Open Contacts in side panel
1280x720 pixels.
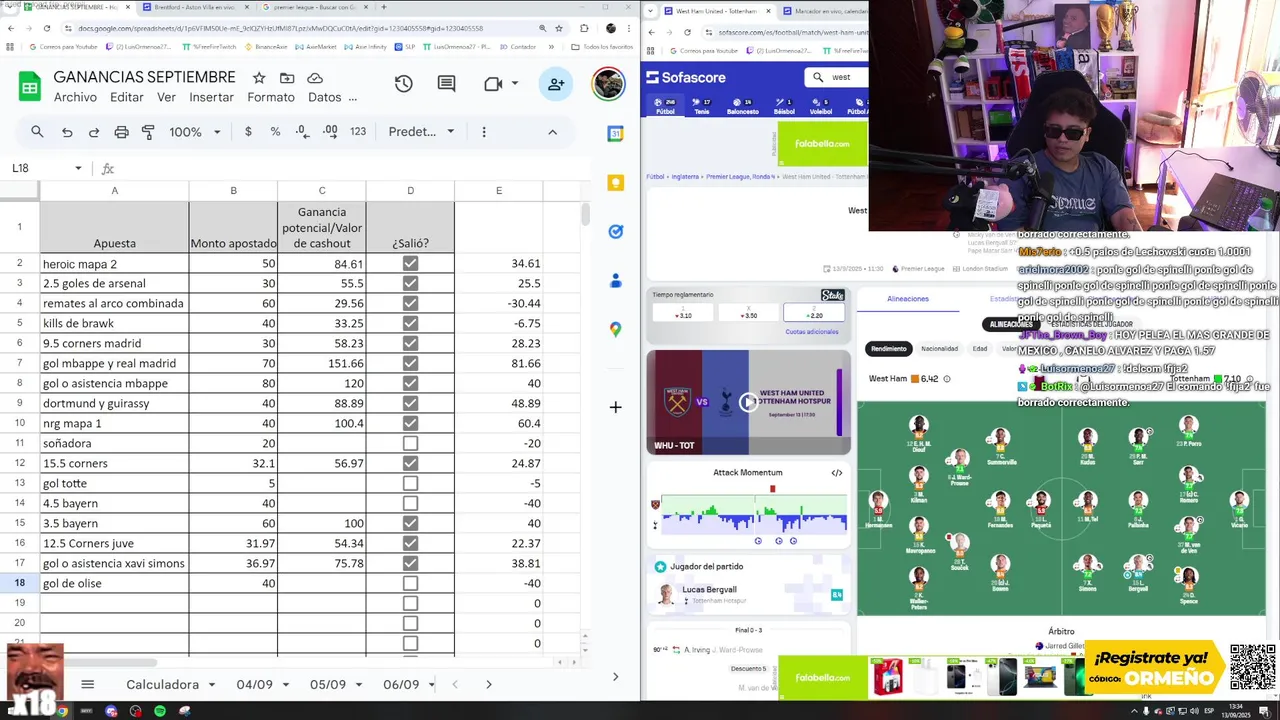coord(616,280)
